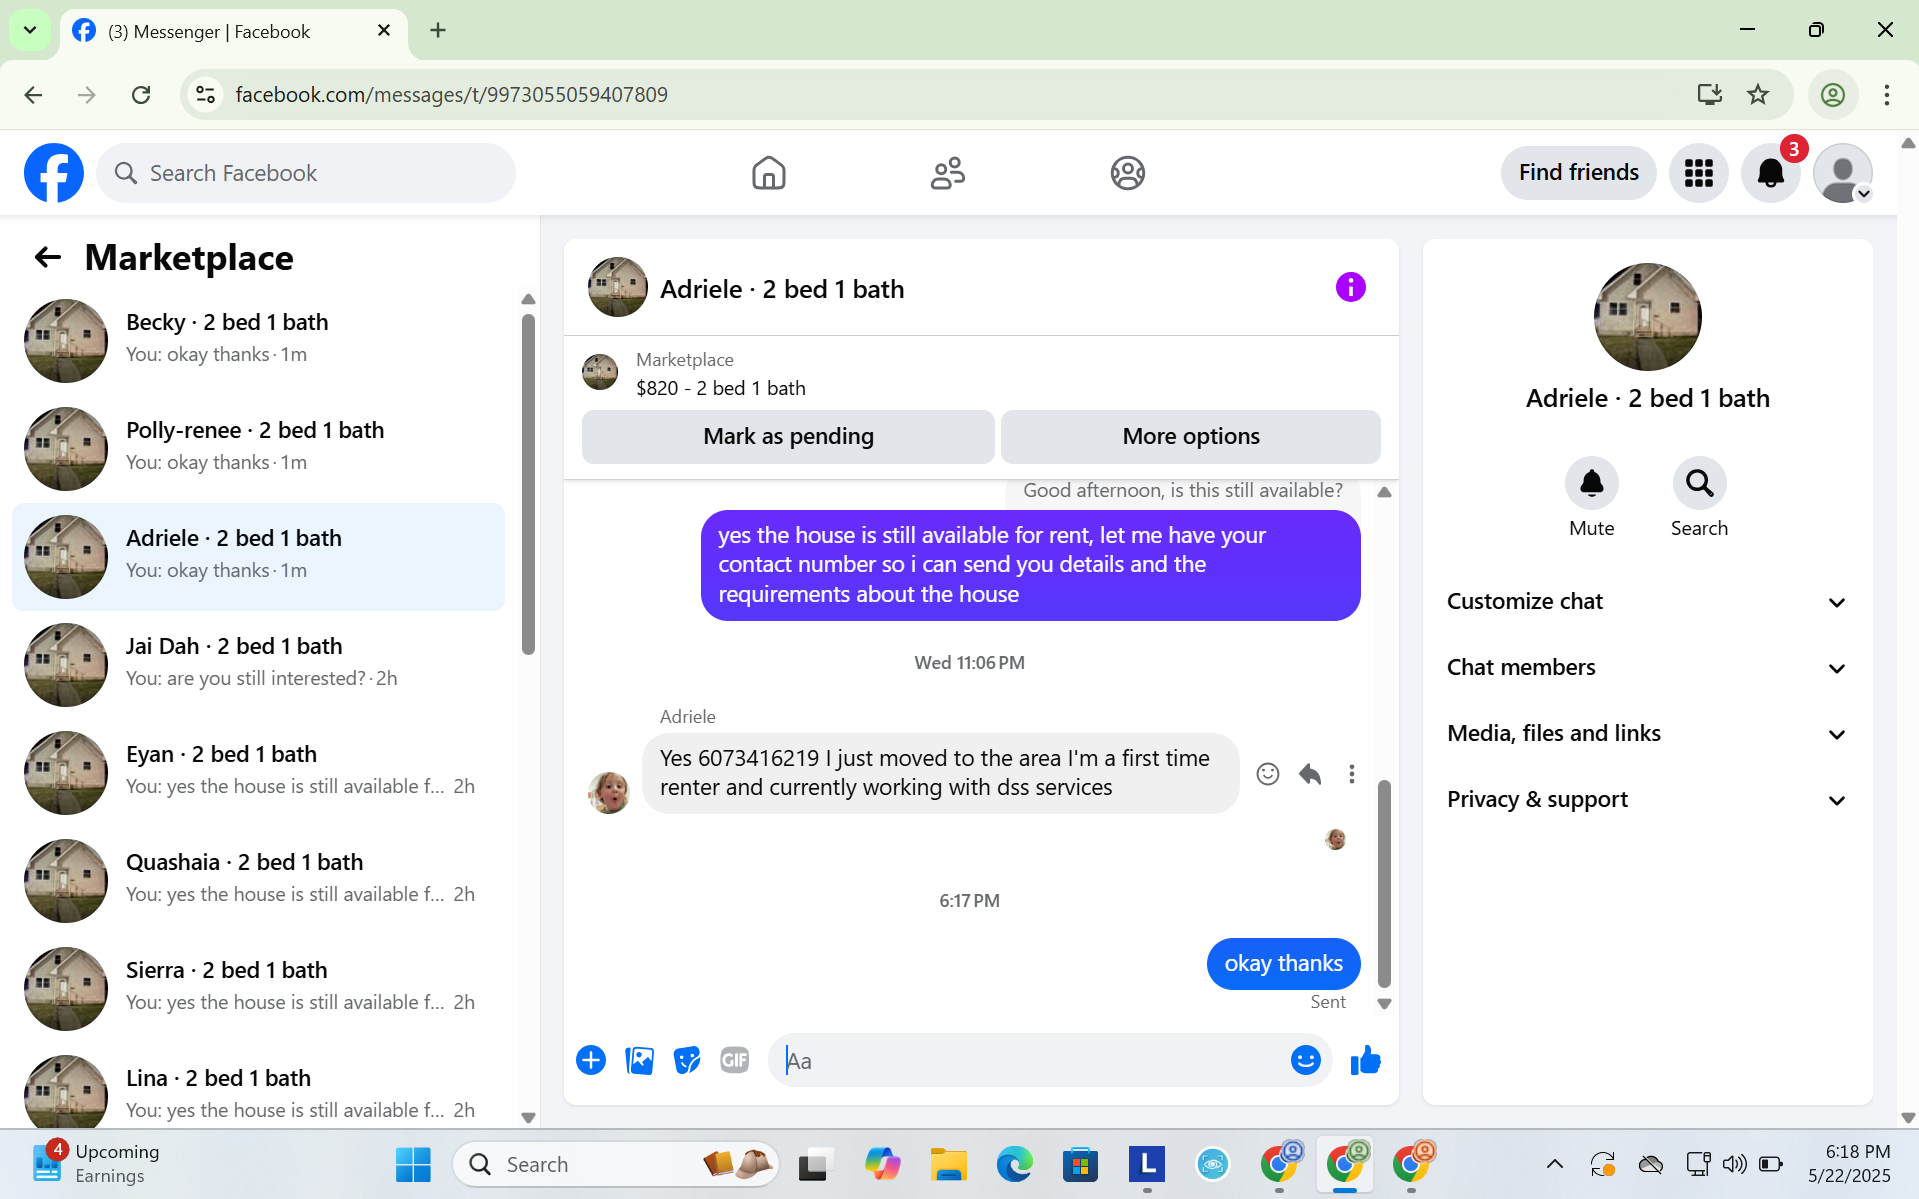The width and height of the screenshot is (1919, 1199).
Task: Open the Chrome profile icon in toolbar
Action: pos(1832,95)
